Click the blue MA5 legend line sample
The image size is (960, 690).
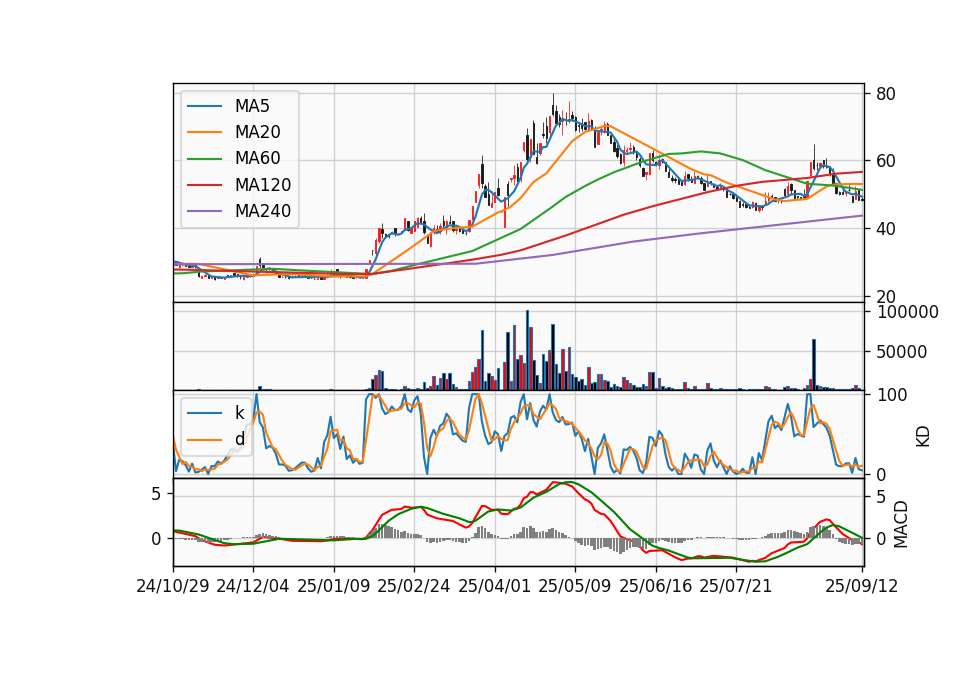coord(204,106)
